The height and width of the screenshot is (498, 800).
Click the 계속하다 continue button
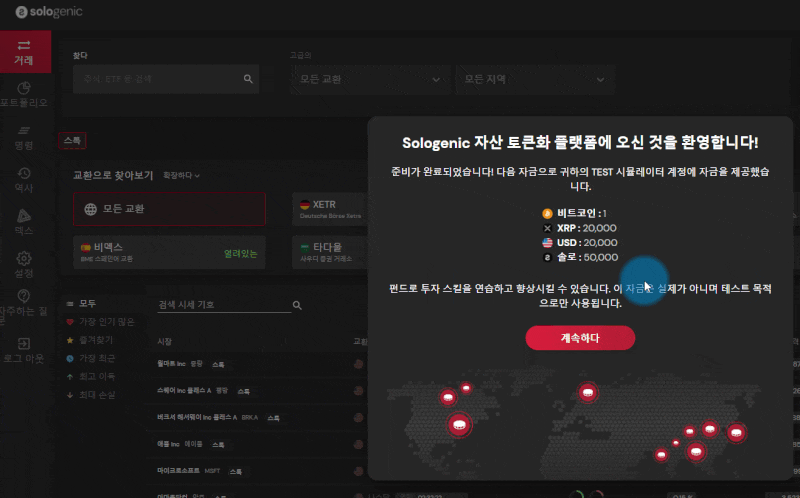pyautogui.click(x=580, y=338)
